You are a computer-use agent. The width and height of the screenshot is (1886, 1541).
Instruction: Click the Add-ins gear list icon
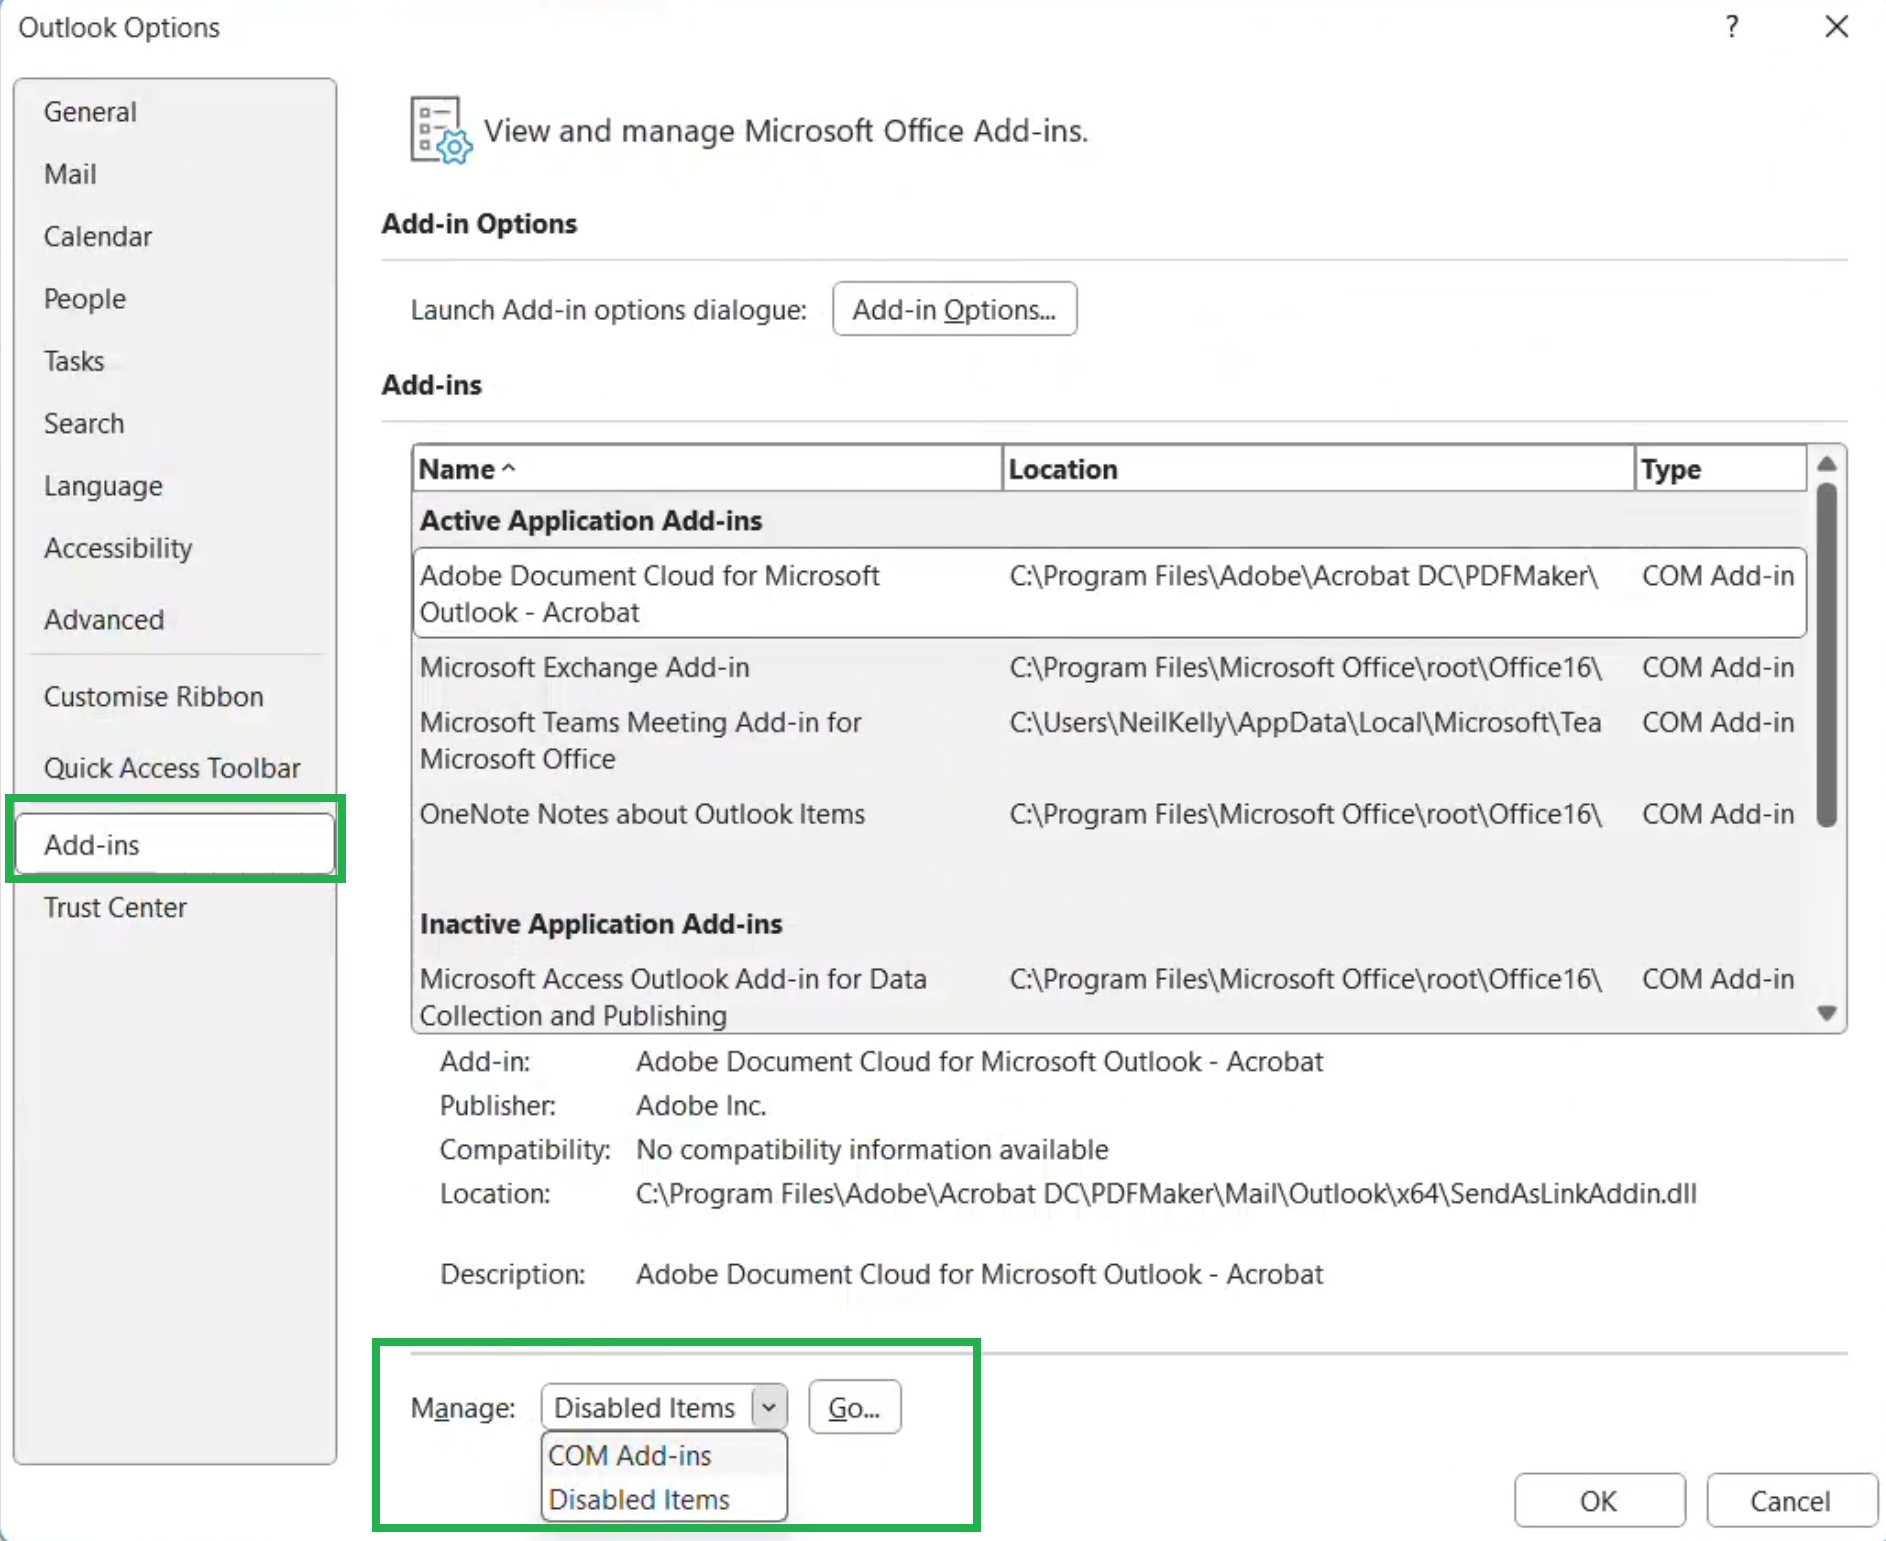click(x=440, y=131)
